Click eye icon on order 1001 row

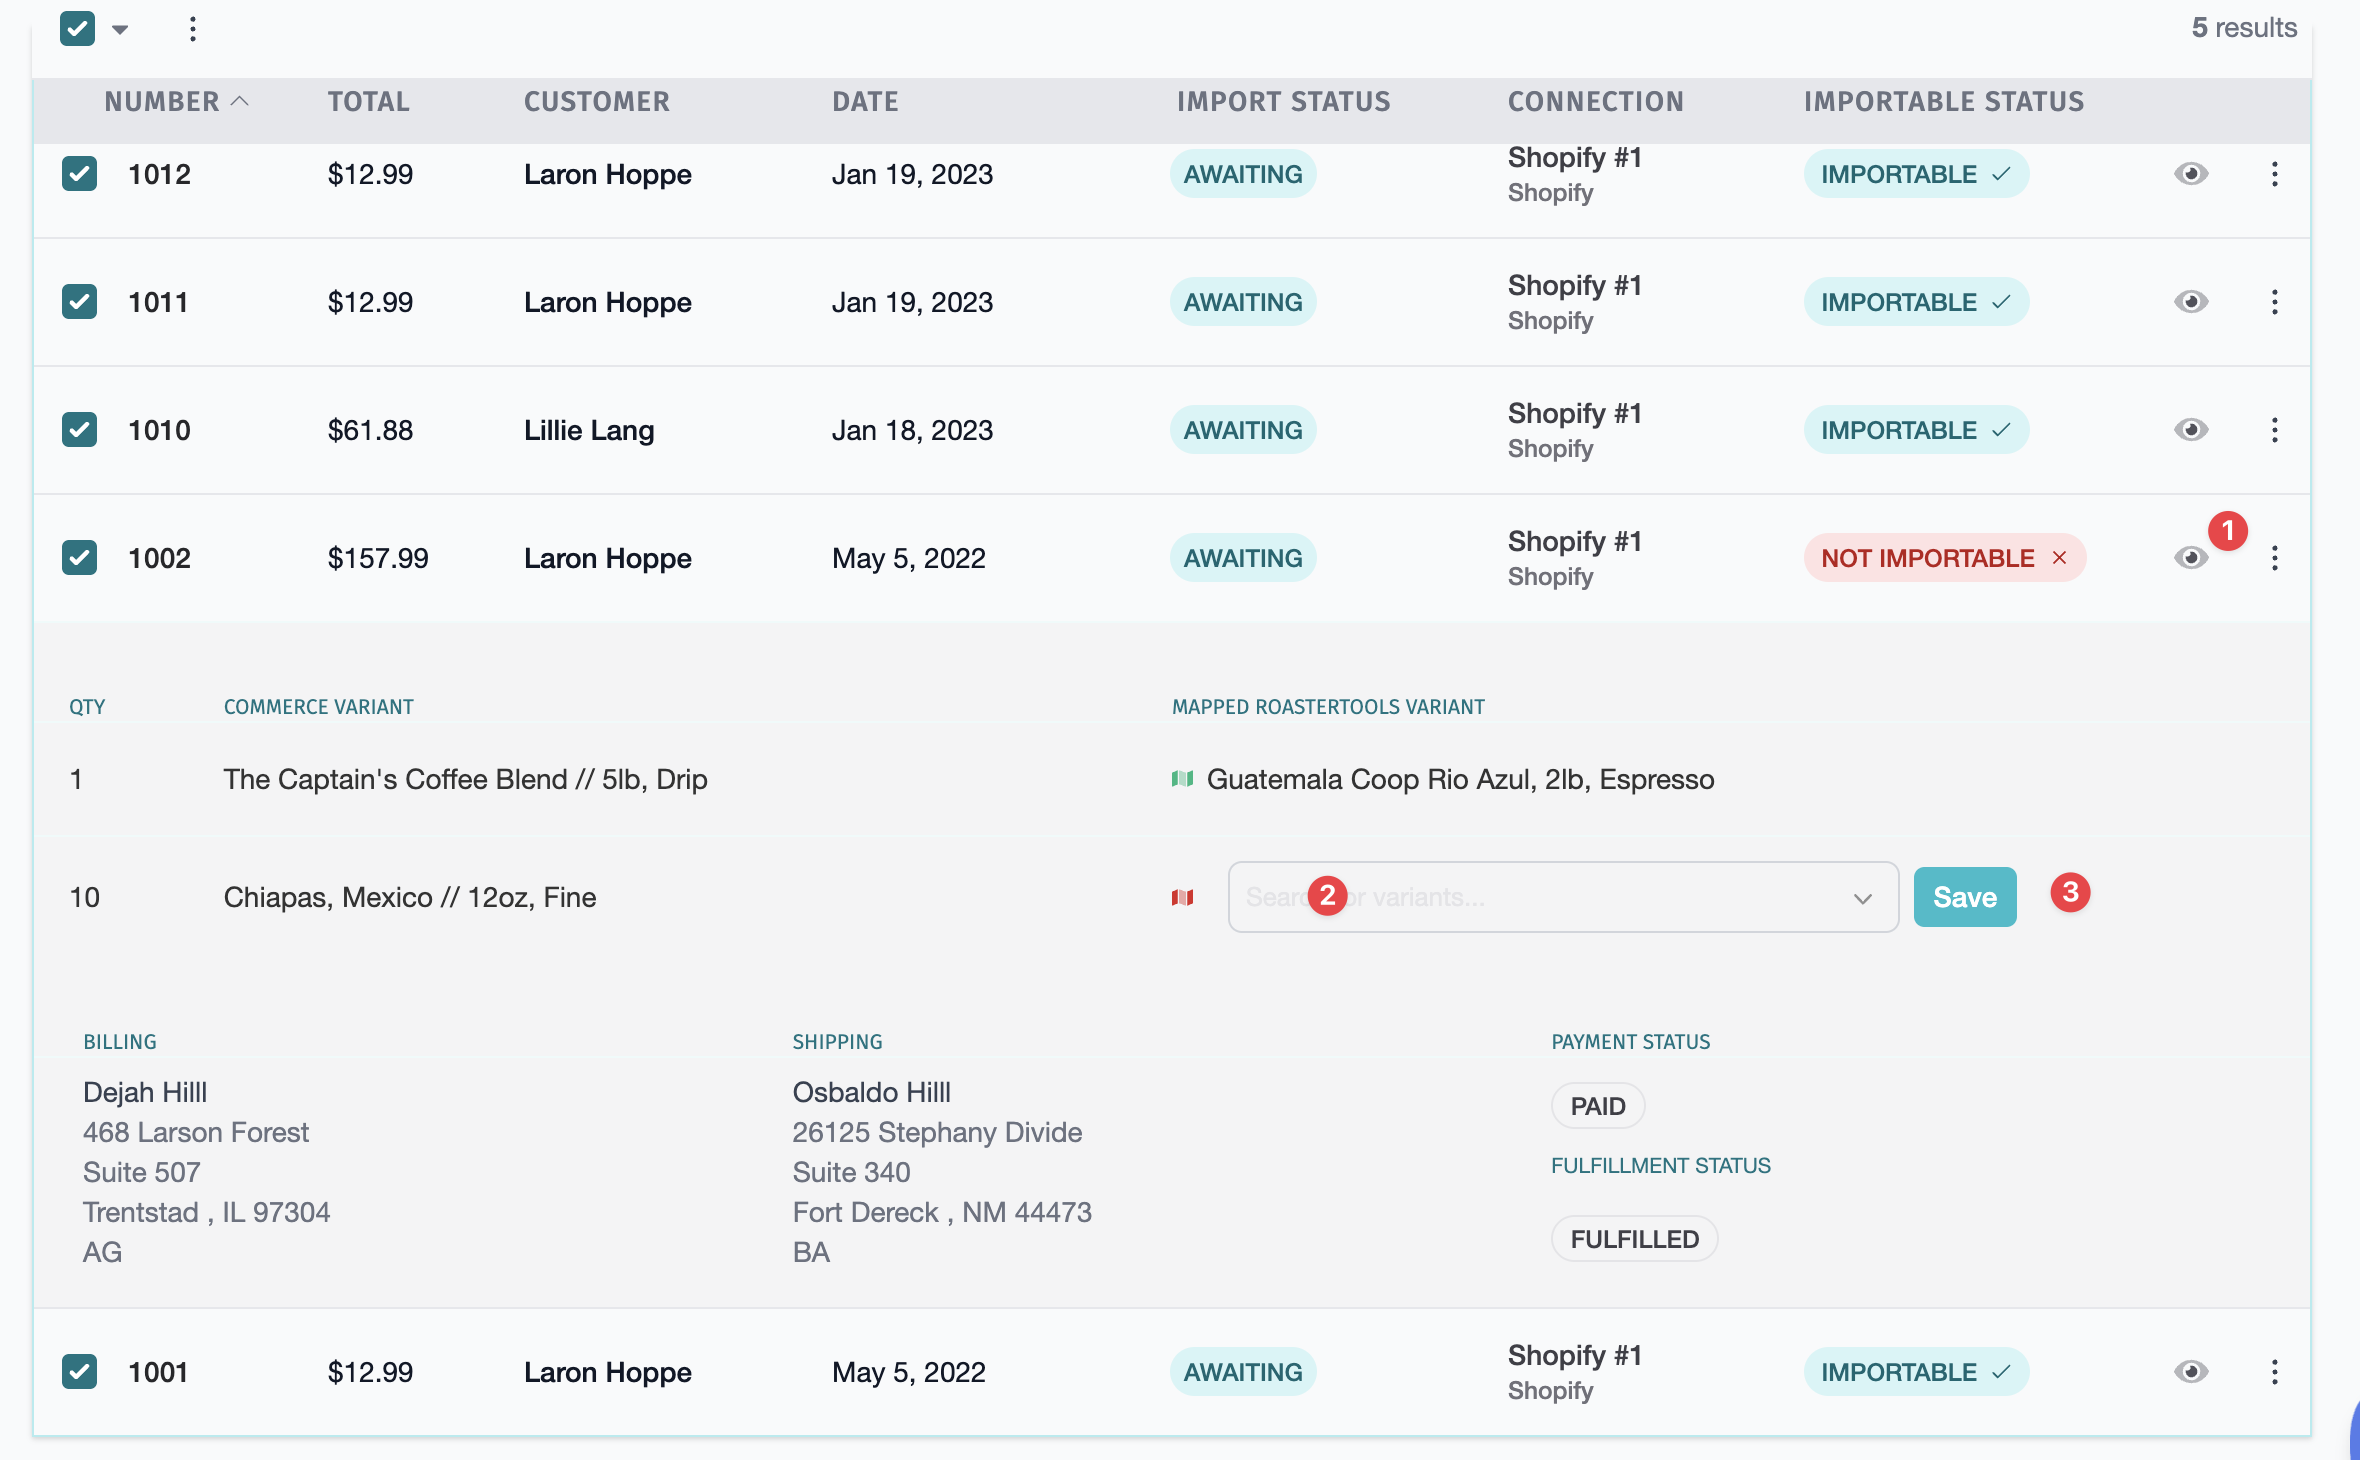2190,1372
